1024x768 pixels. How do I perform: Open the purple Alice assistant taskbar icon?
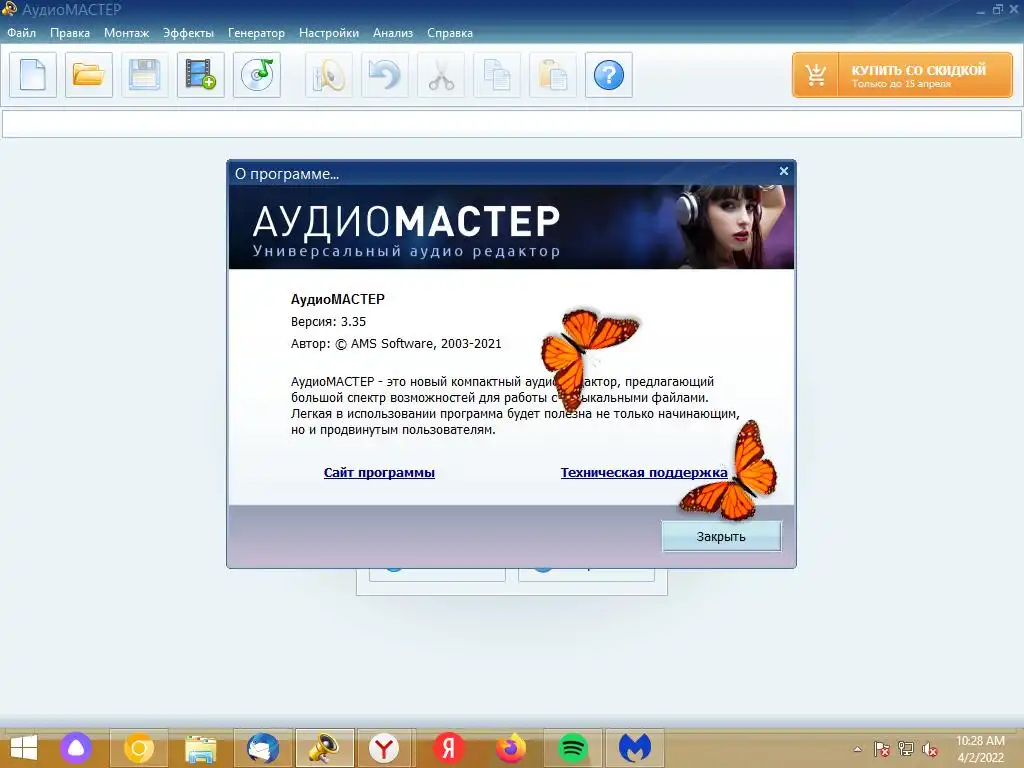click(x=76, y=748)
